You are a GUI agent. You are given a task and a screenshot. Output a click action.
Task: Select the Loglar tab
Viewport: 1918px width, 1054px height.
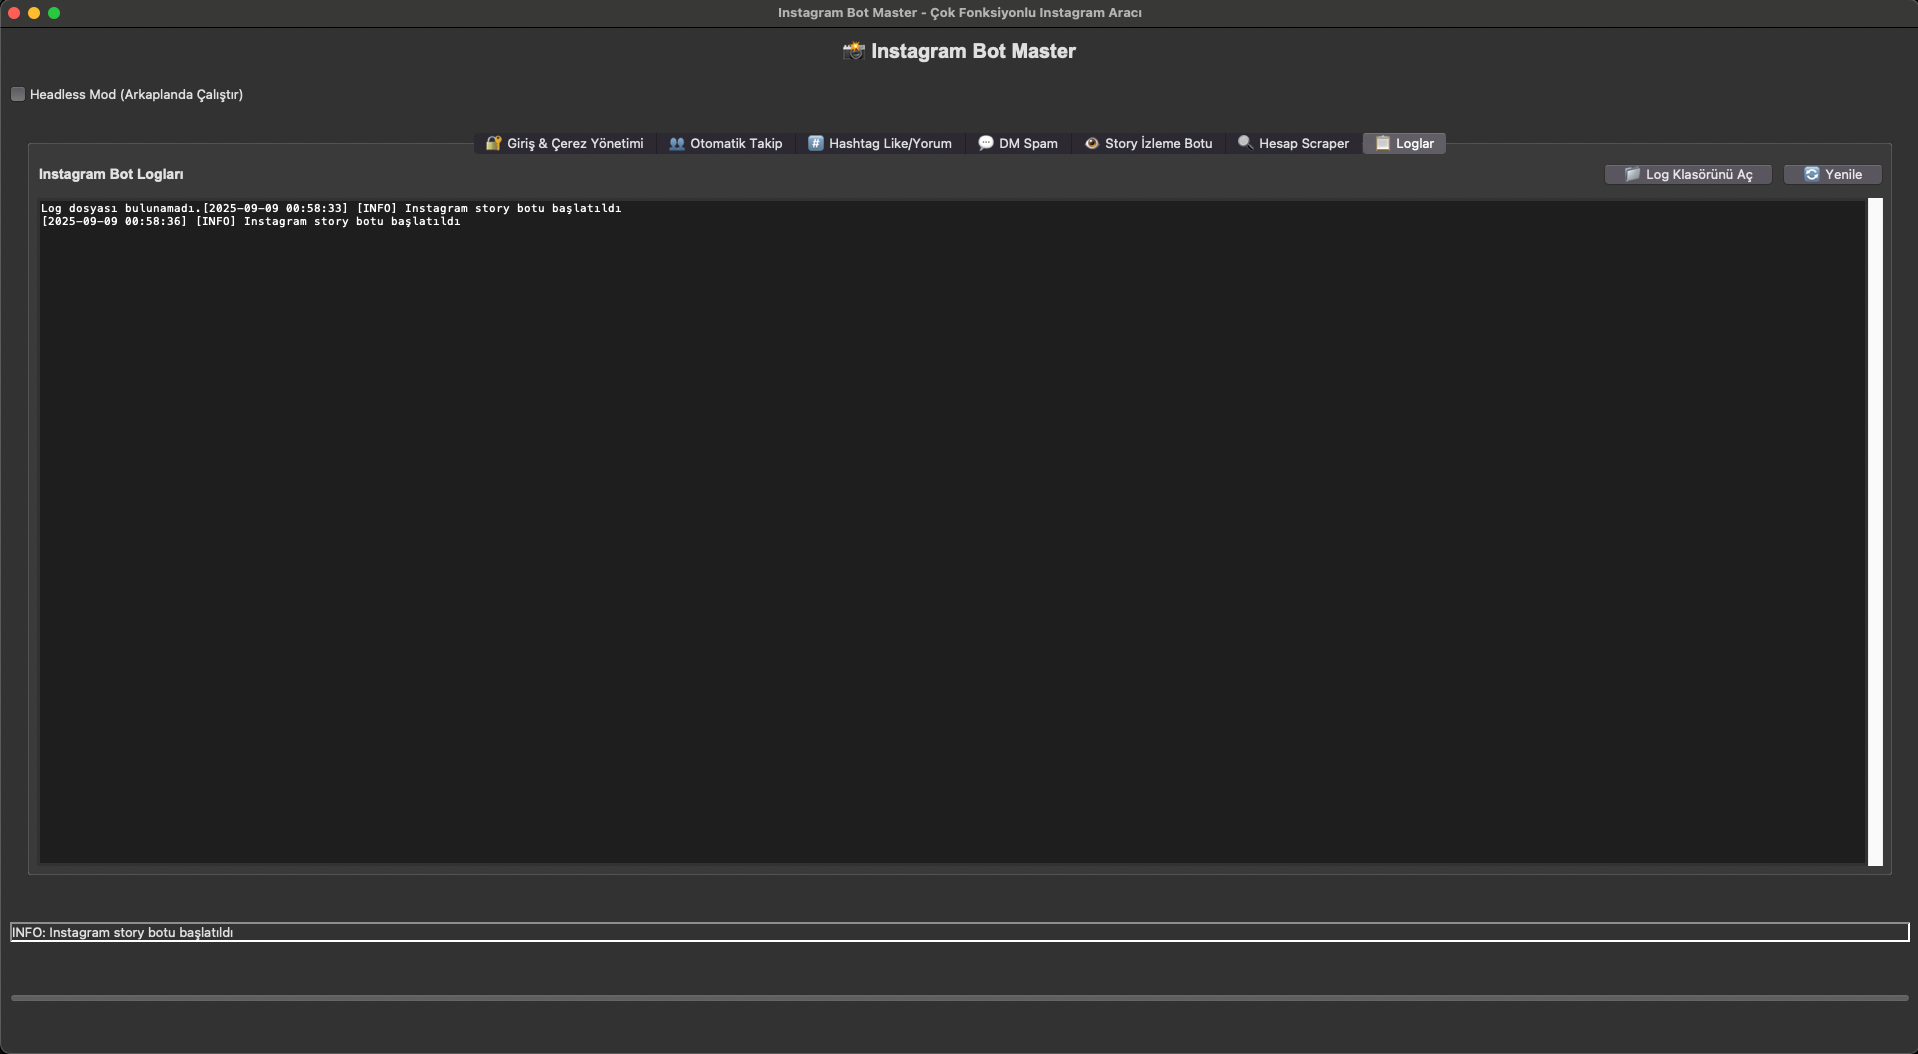pyautogui.click(x=1404, y=144)
